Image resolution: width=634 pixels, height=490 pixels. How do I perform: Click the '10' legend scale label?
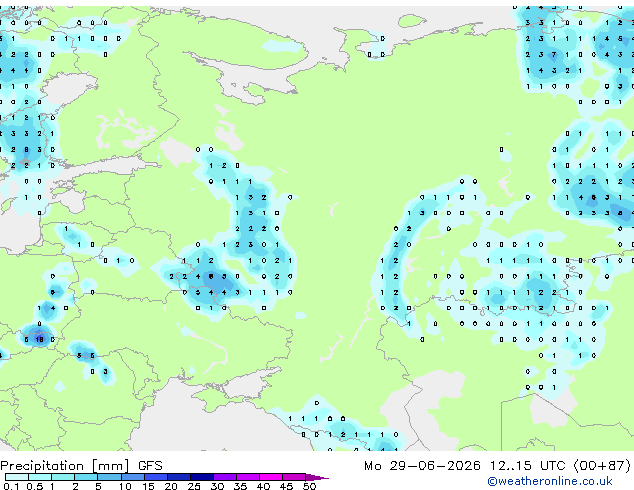[125, 486]
